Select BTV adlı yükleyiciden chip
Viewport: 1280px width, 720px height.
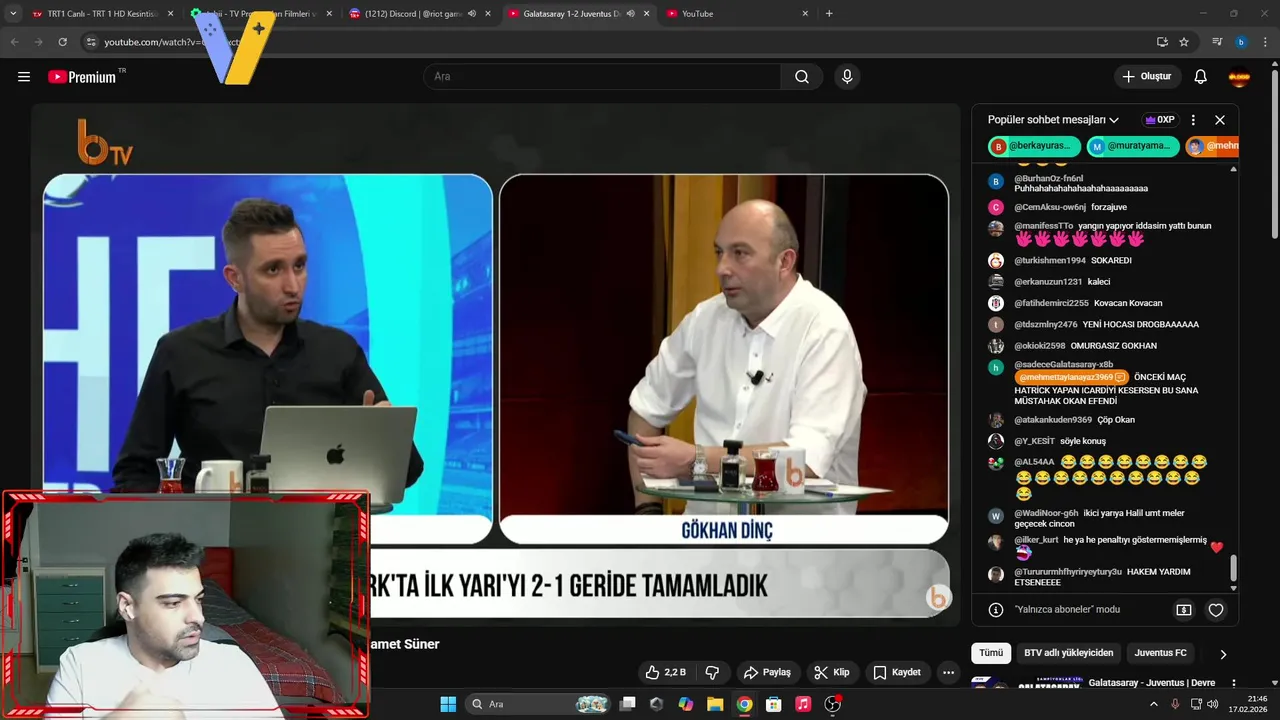point(1068,653)
